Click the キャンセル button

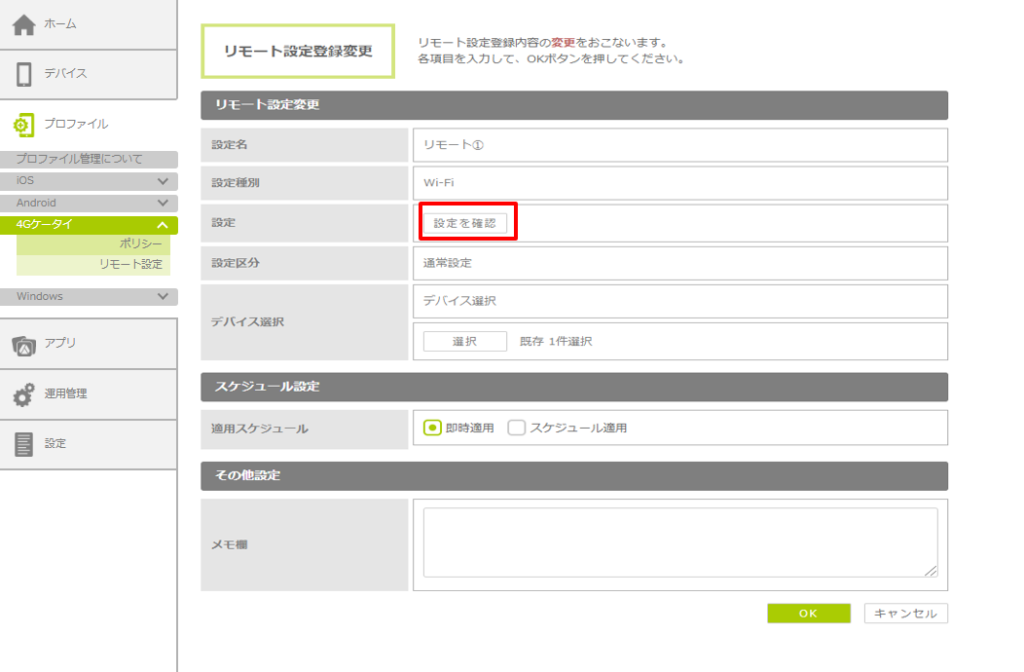click(x=905, y=614)
